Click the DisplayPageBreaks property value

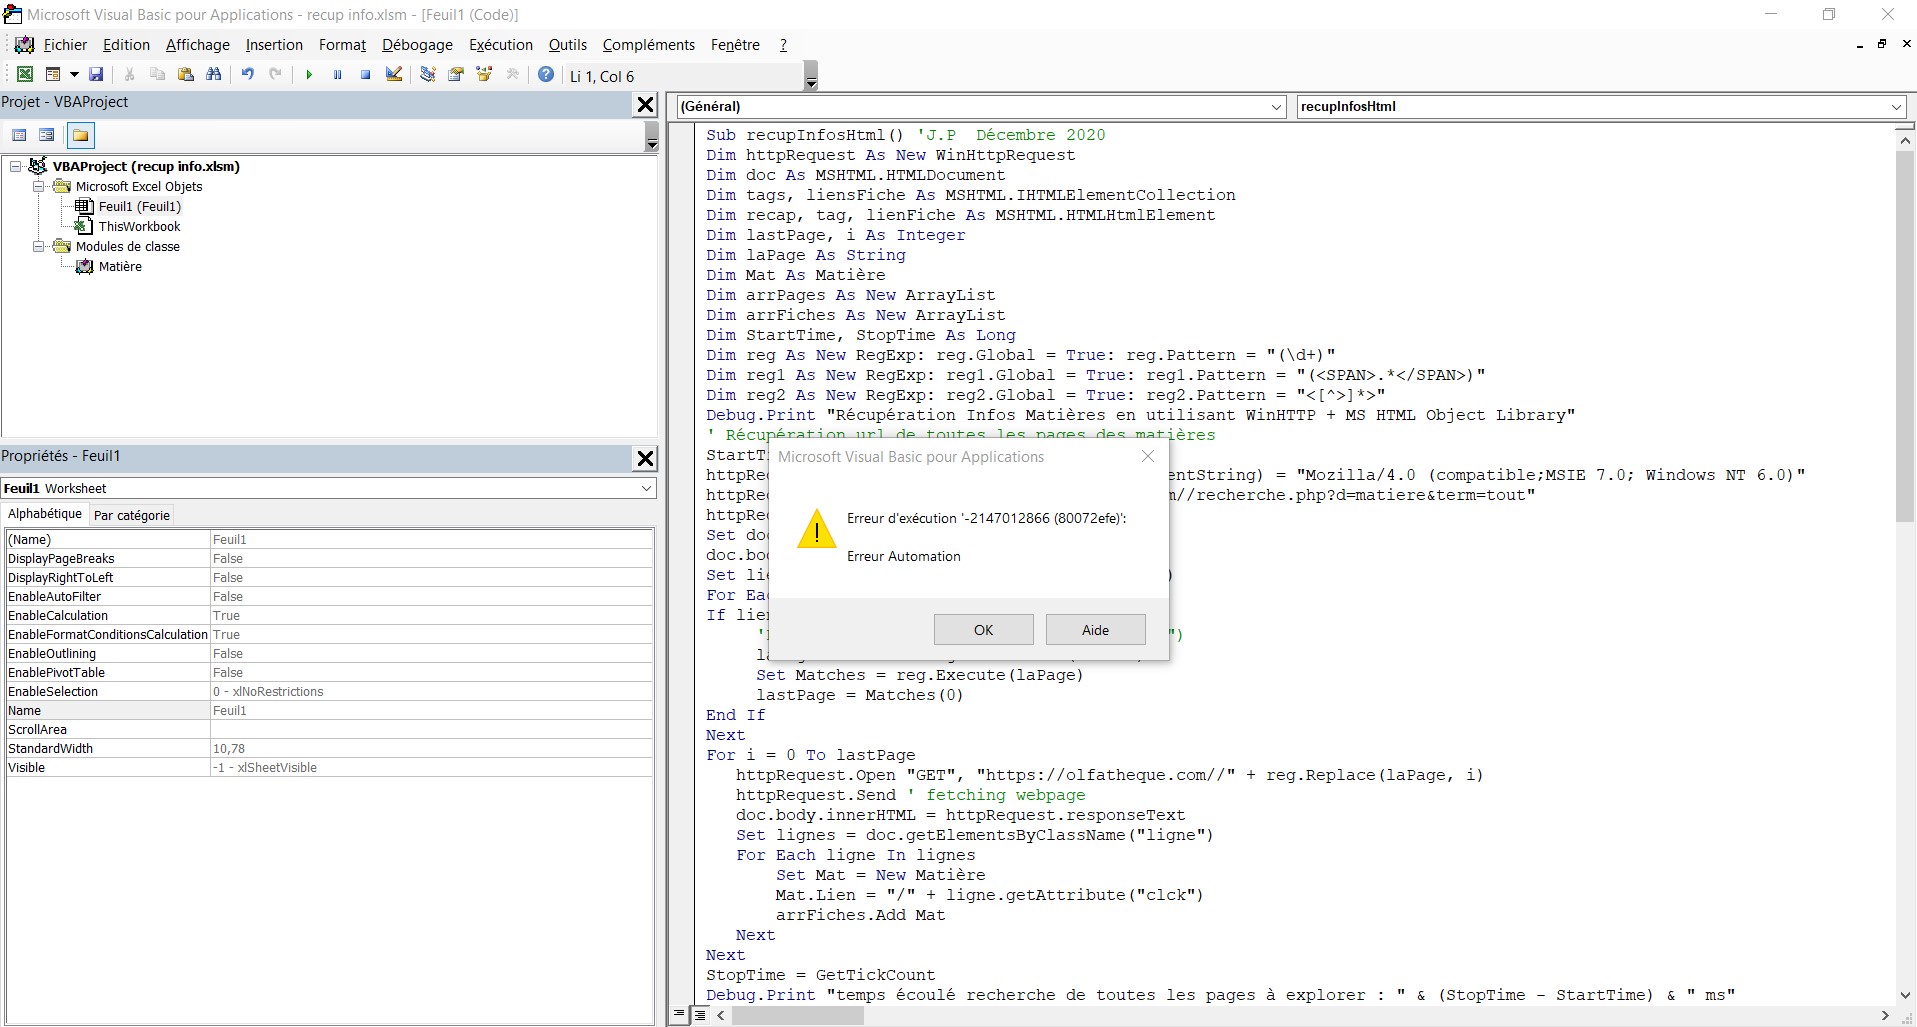[x=431, y=558]
